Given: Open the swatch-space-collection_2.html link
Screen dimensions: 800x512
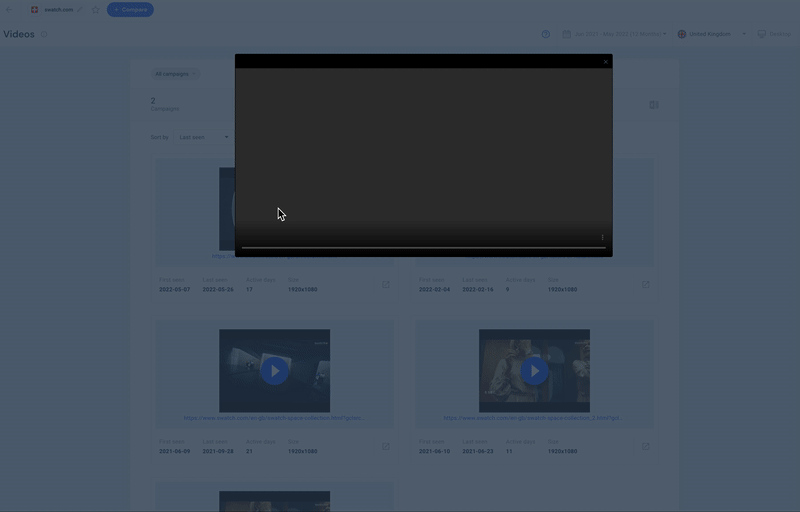Looking at the screenshot, I should click(x=533, y=418).
